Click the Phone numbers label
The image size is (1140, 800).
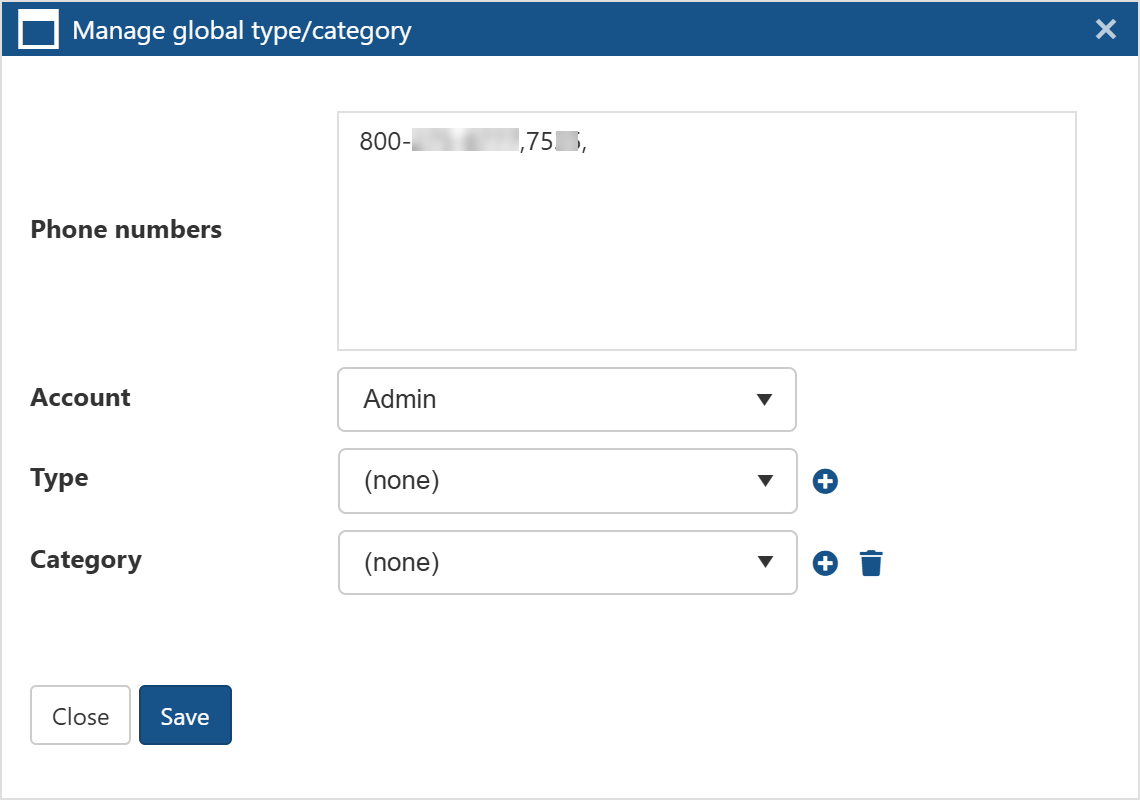(x=126, y=230)
